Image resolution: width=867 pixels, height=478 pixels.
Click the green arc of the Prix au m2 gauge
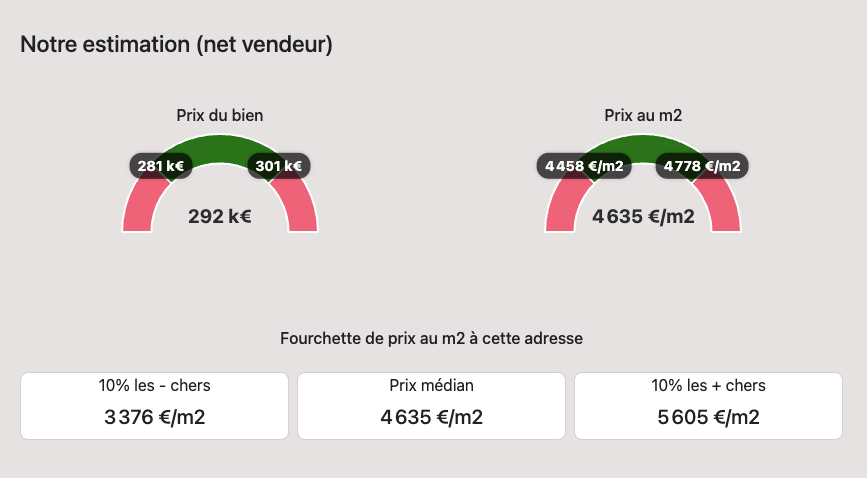(x=643, y=147)
